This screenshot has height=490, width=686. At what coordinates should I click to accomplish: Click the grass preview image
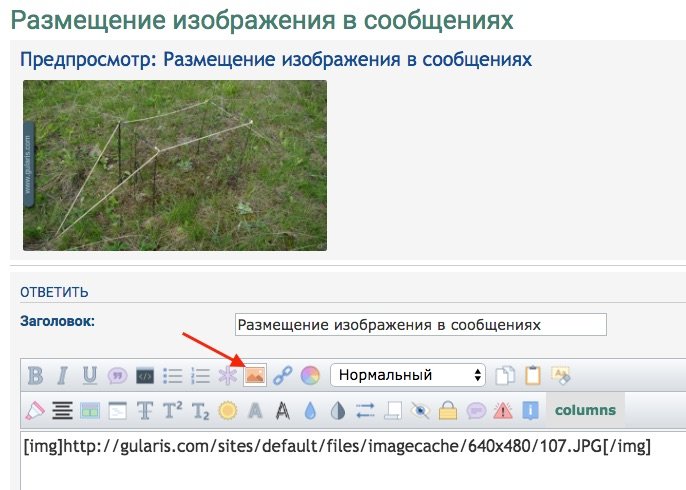tap(175, 165)
